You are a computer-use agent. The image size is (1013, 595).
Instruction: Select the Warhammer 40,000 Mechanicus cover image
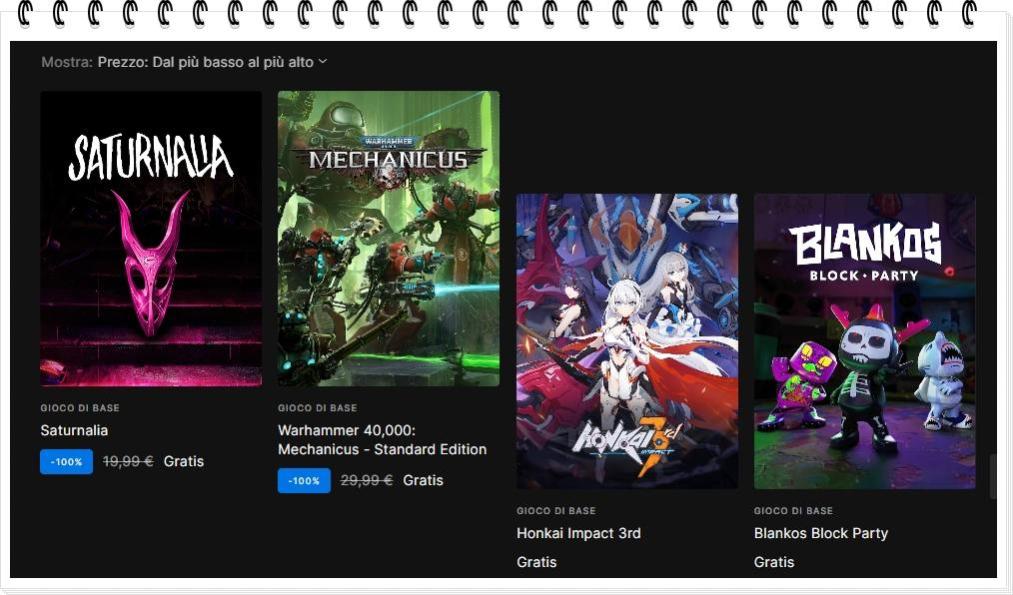click(x=388, y=238)
